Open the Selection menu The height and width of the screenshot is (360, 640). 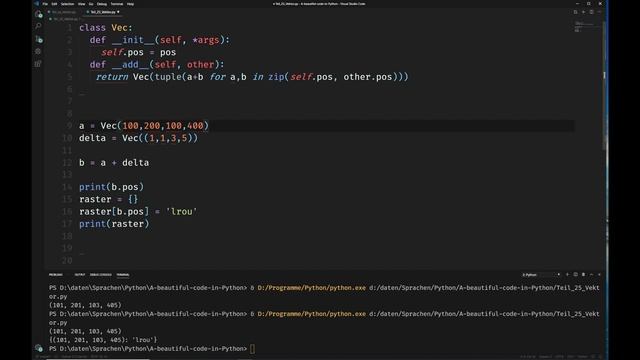pyautogui.click(x=67, y=4)
